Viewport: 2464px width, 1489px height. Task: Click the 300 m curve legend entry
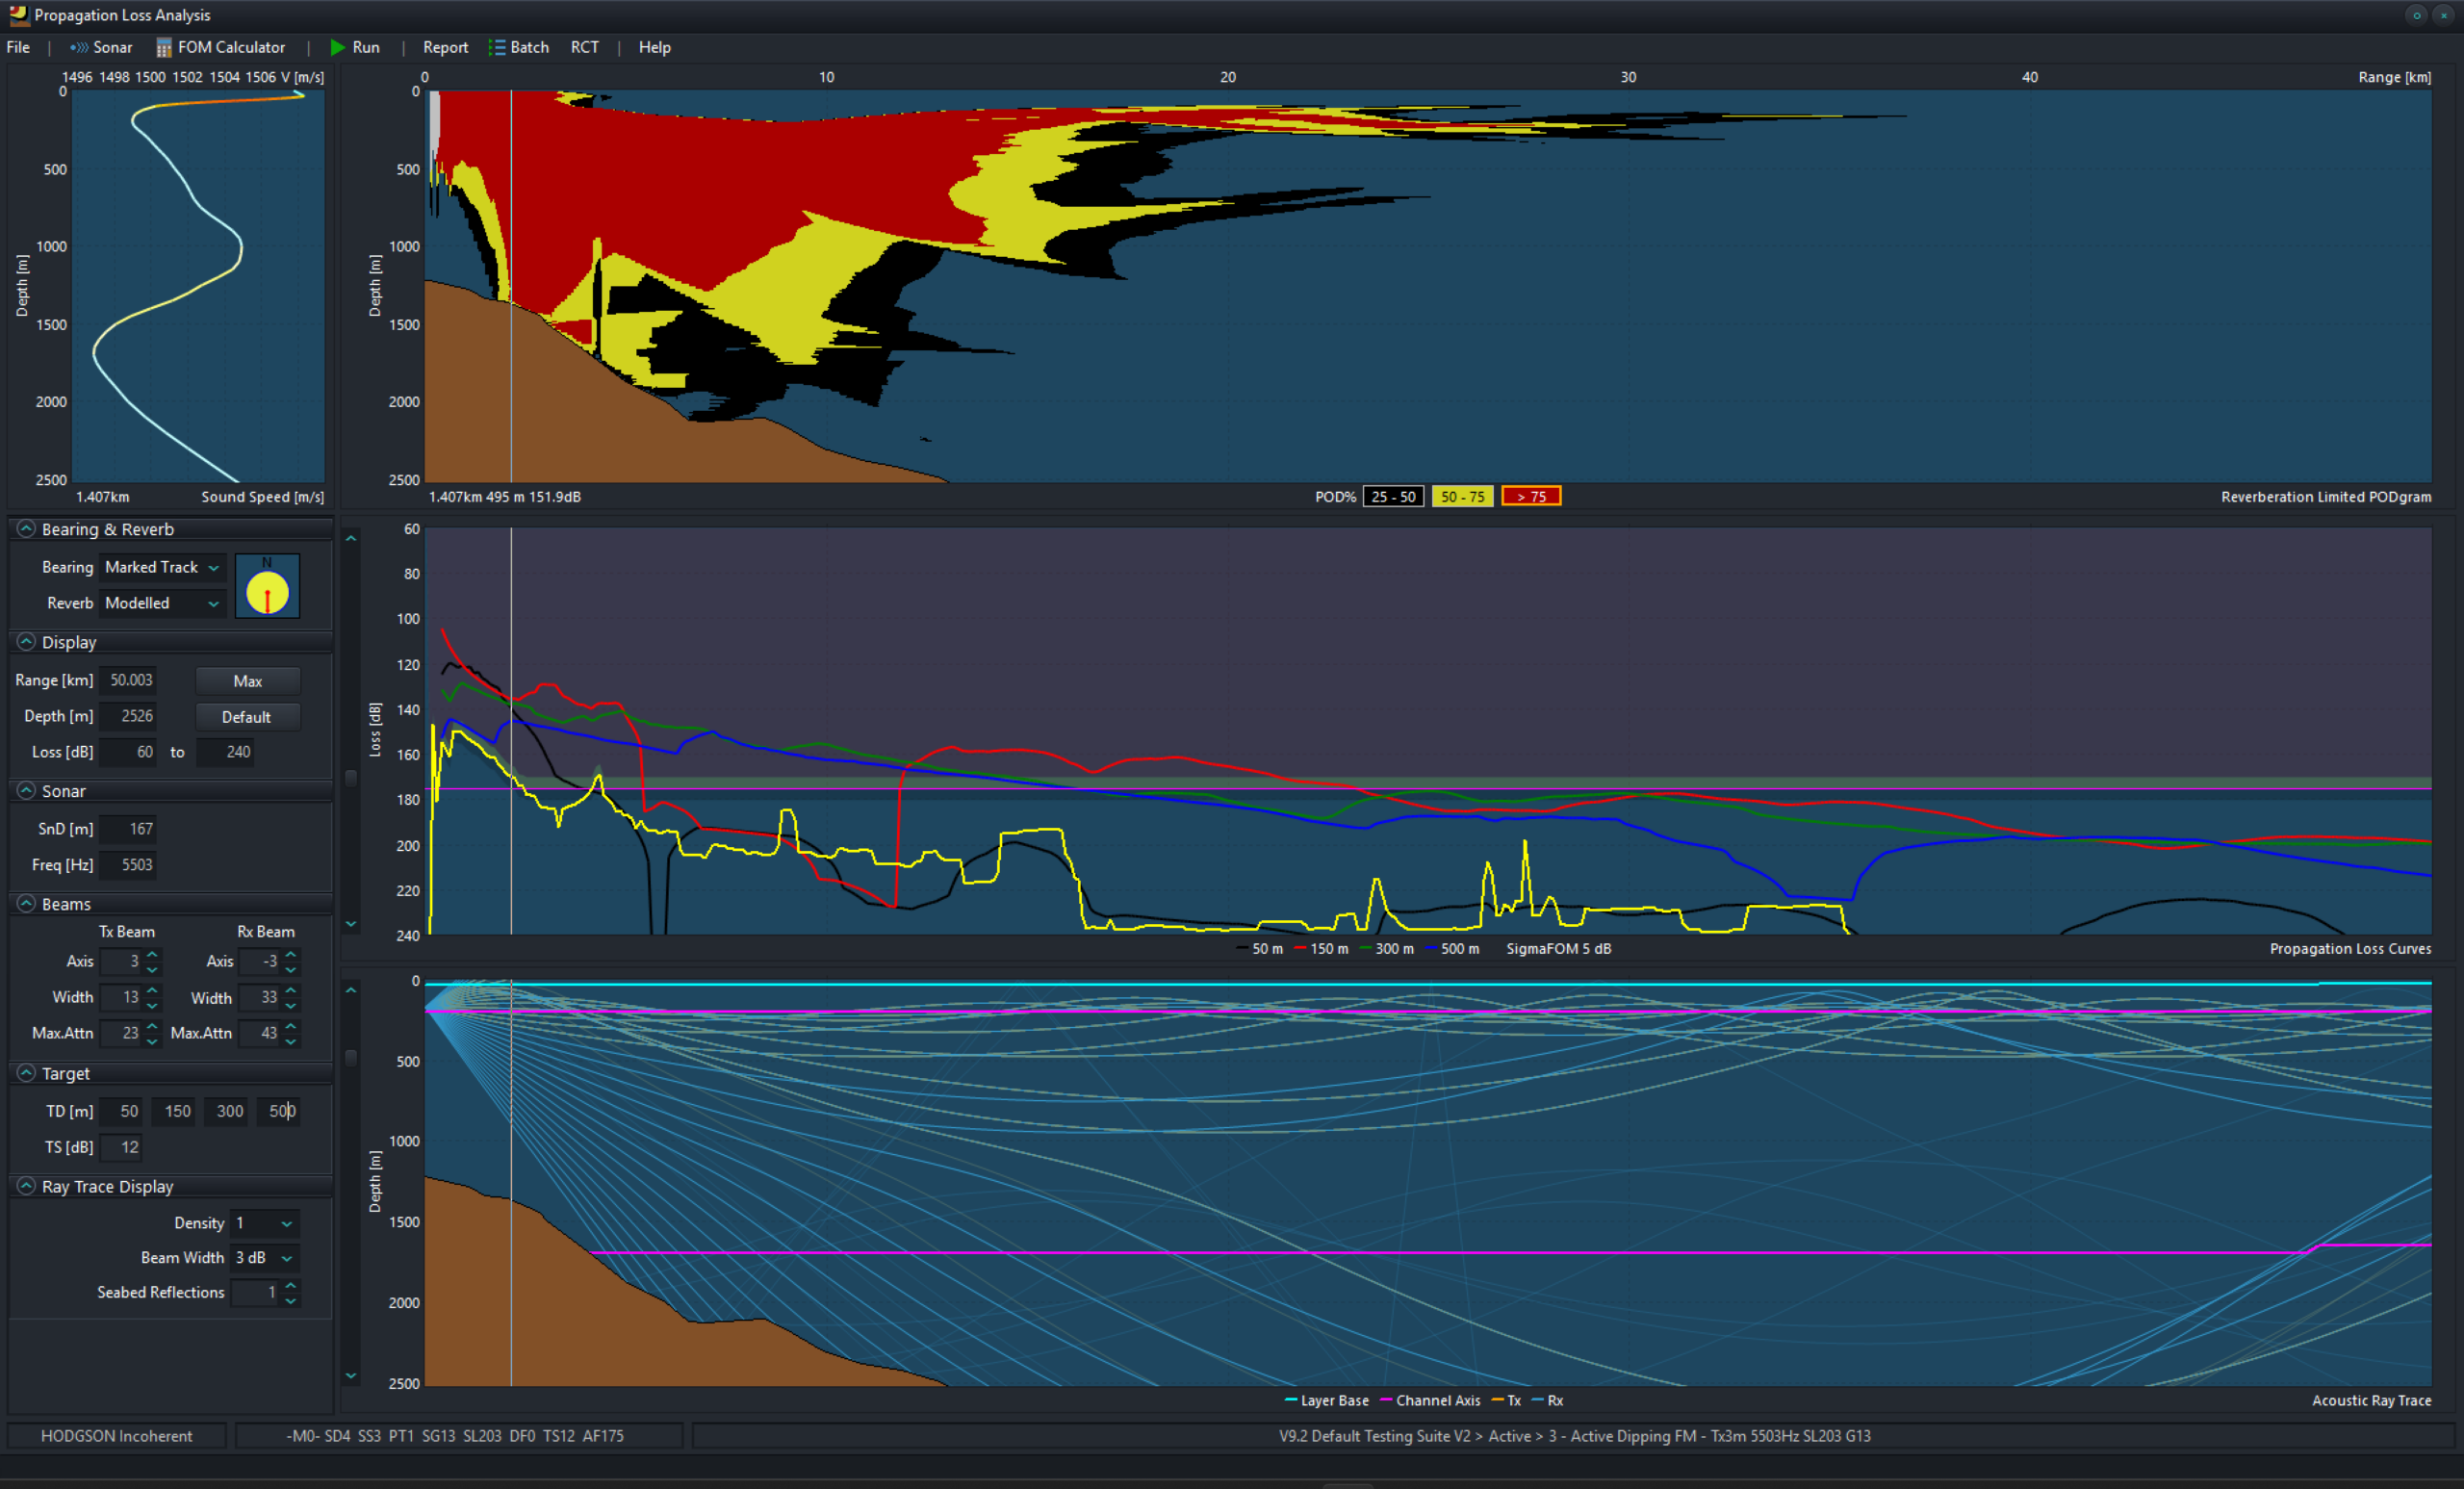click(x=1387, y=949)
